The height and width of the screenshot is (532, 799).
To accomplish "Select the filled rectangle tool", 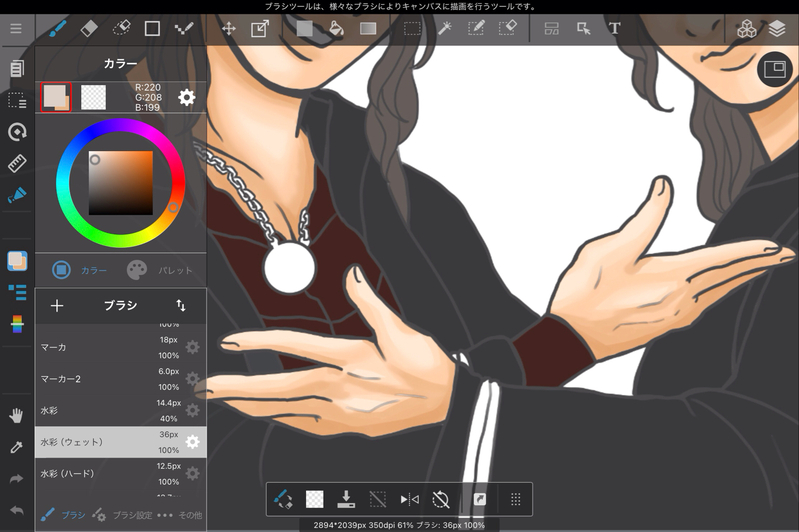I will coord(304,29).
